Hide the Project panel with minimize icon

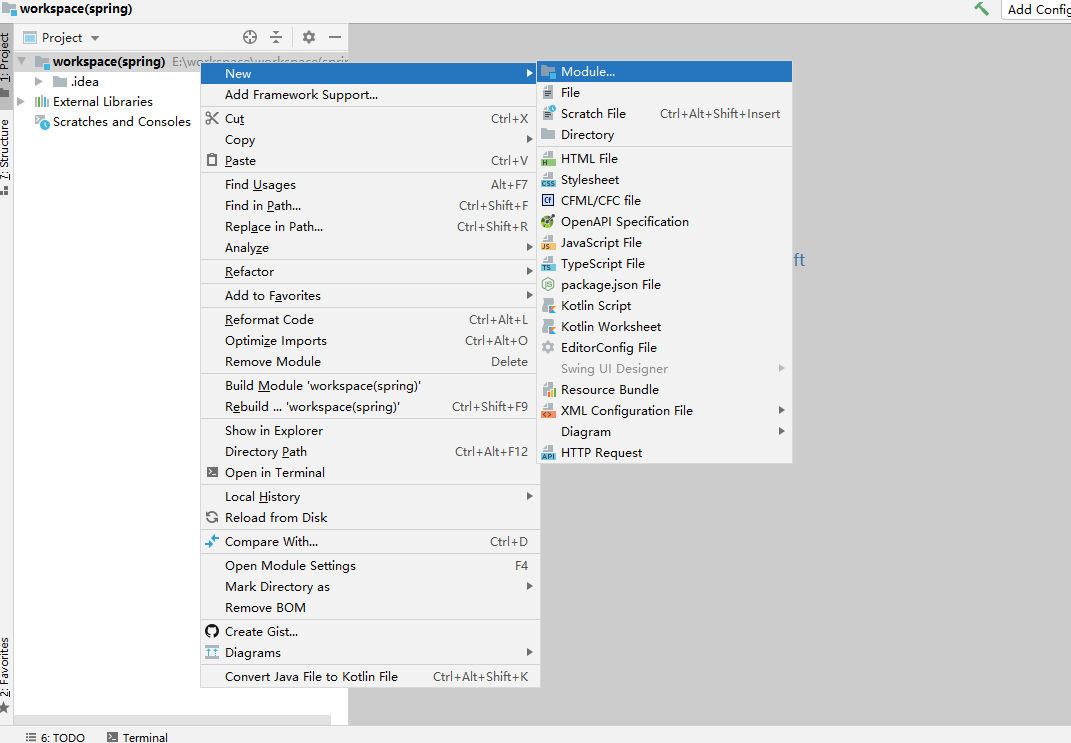tap(335, 37)
